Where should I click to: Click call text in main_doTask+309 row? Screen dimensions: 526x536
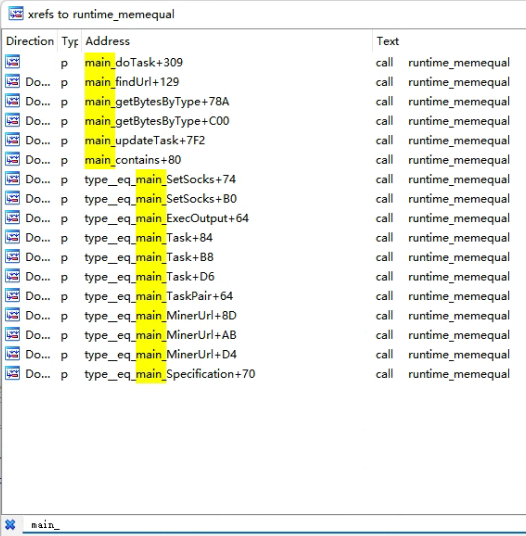[384, 63]
